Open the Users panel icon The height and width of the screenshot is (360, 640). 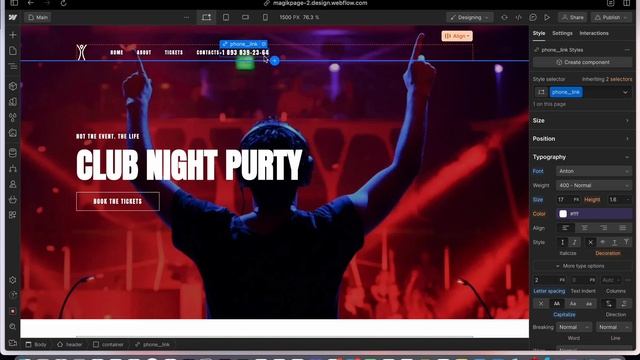coord(13,184)
